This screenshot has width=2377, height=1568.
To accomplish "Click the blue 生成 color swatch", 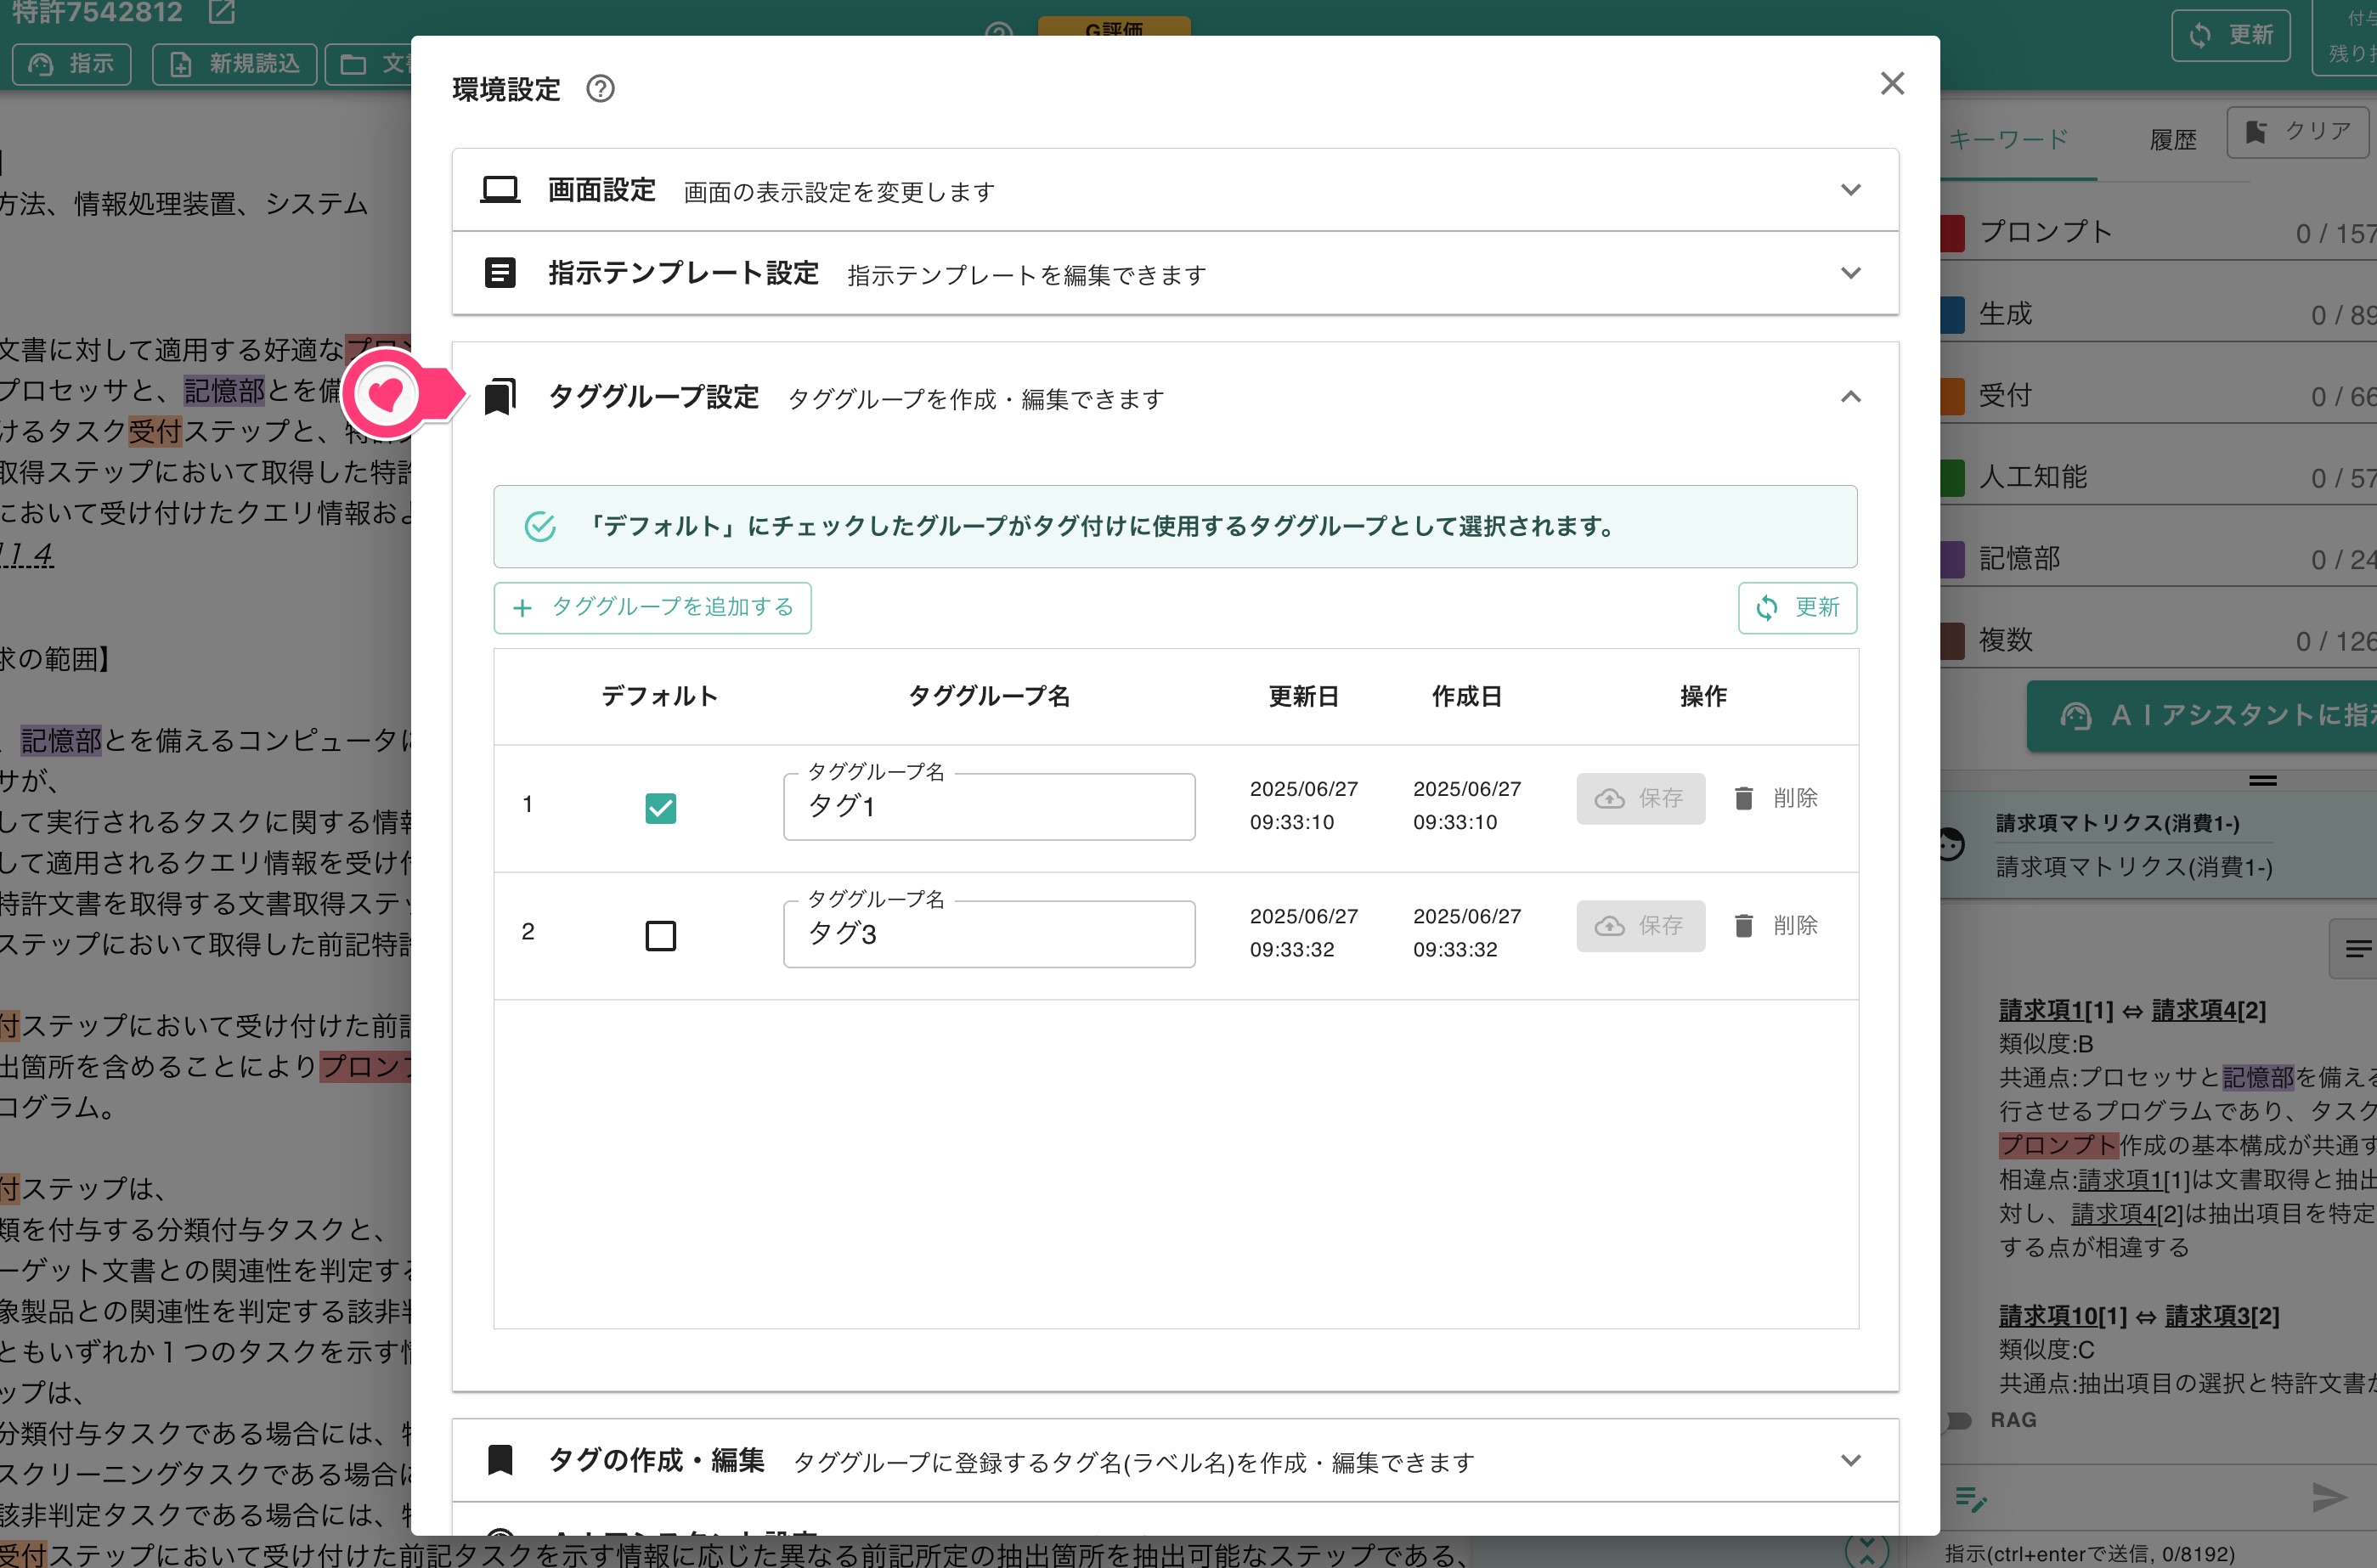I will (1952, 314).
